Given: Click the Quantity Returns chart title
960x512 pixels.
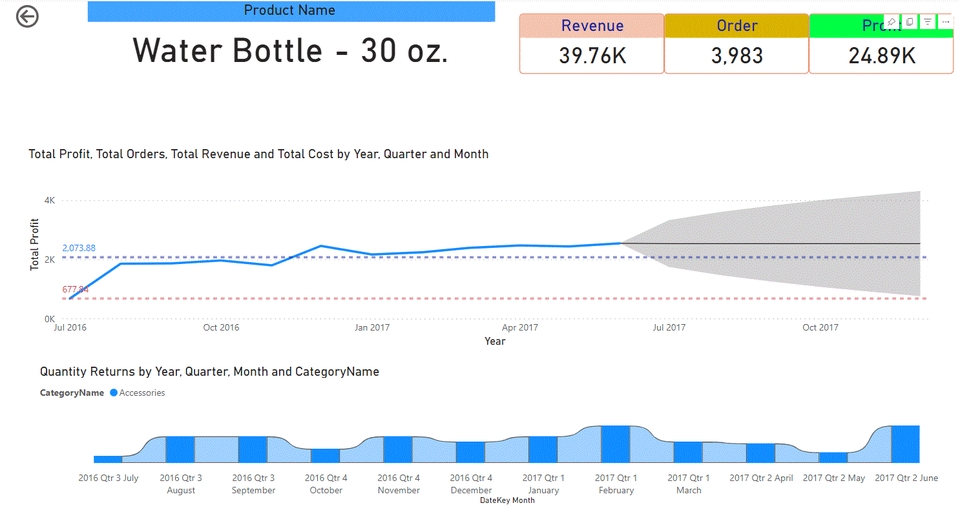Looking at the screenshot, I should pos(209,371).
